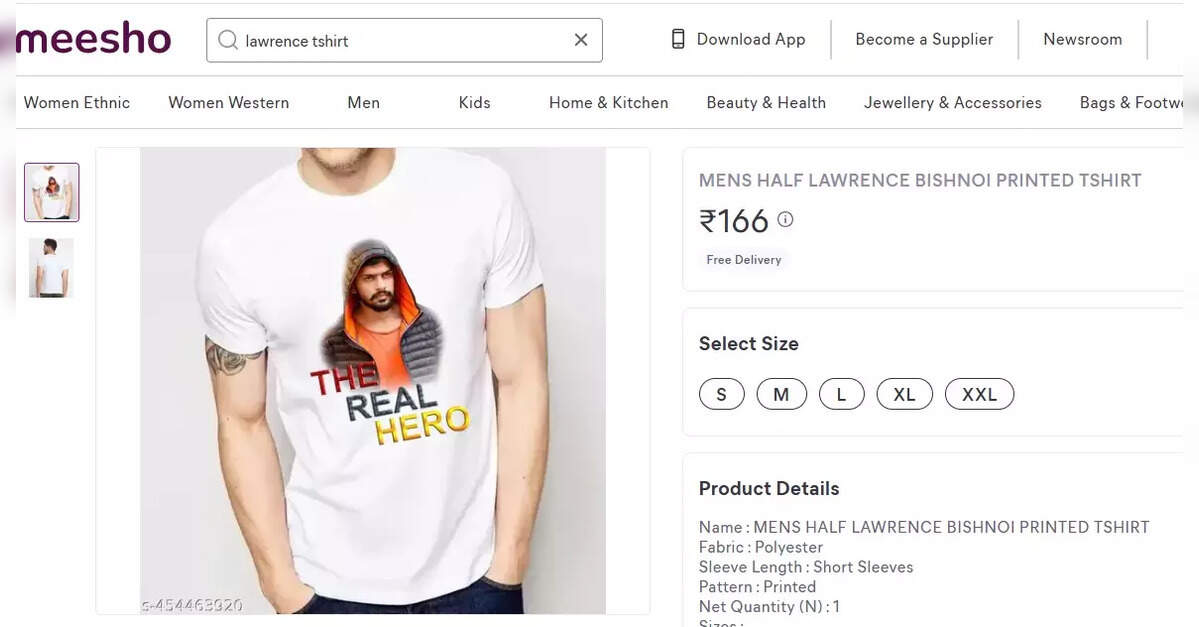This screenshot has width=1199, height=627.
Task: Go to Become a Supplier link
Action: point(924,39)
